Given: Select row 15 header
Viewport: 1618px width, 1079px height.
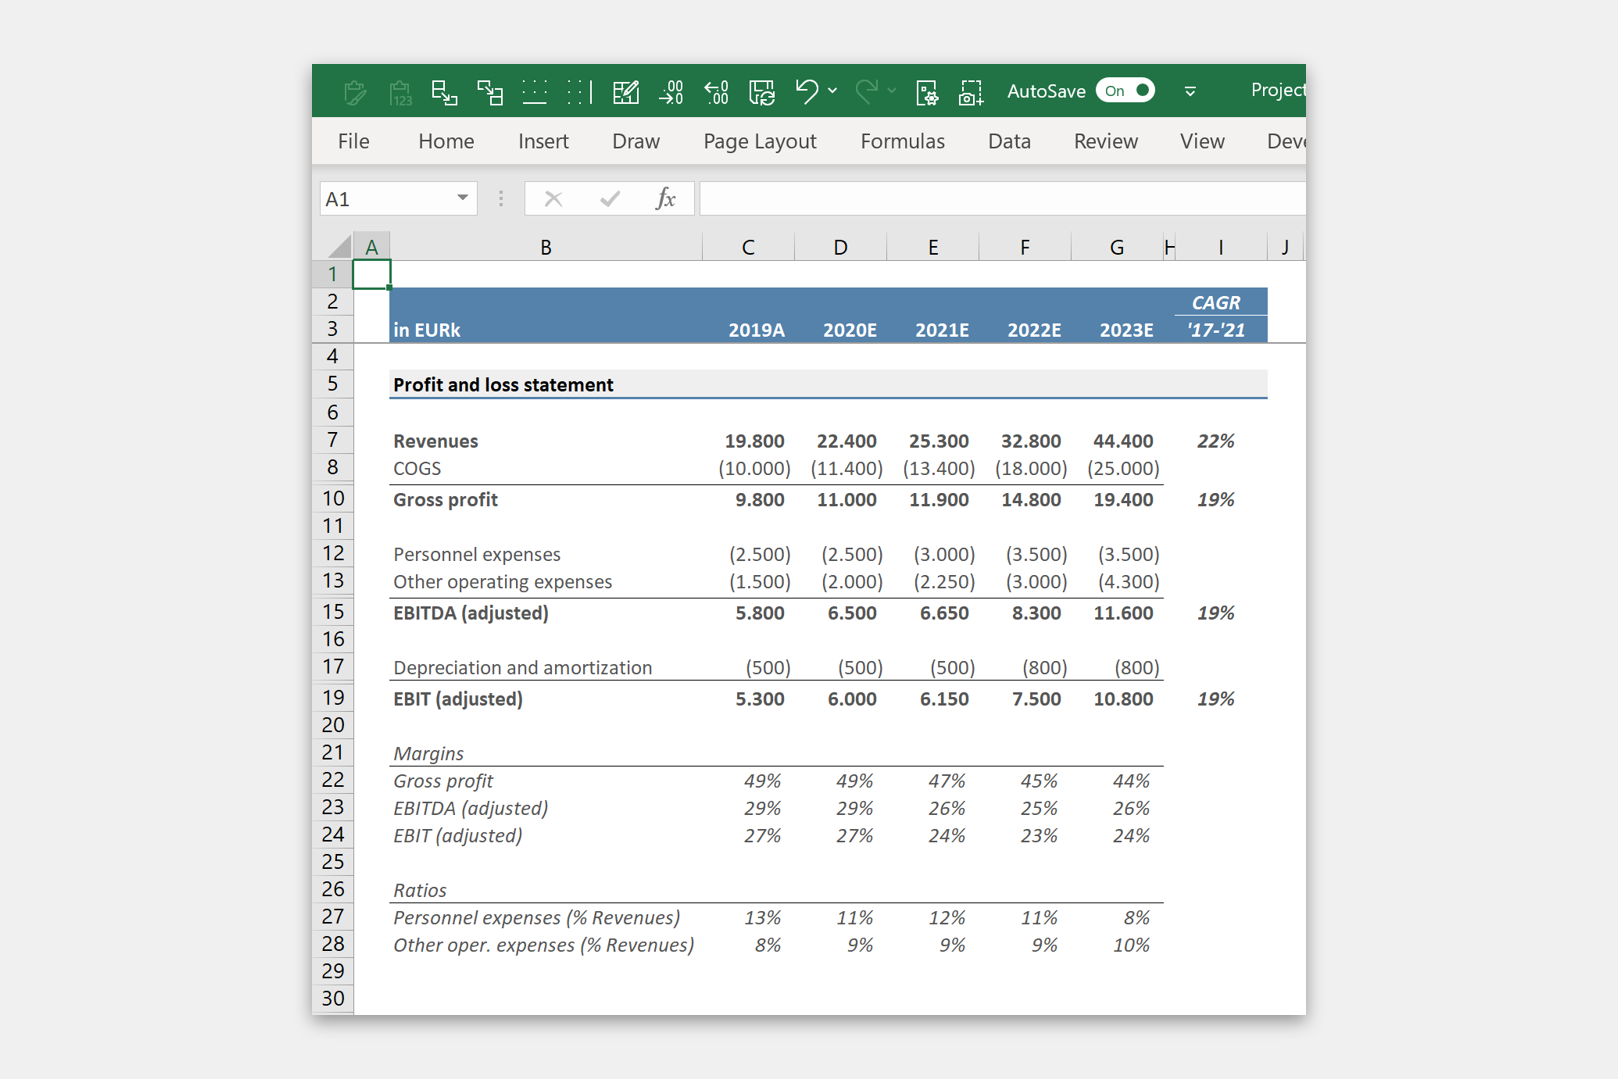Looking at the screenshot, I should pyautogui.click(x=333, y=612).
